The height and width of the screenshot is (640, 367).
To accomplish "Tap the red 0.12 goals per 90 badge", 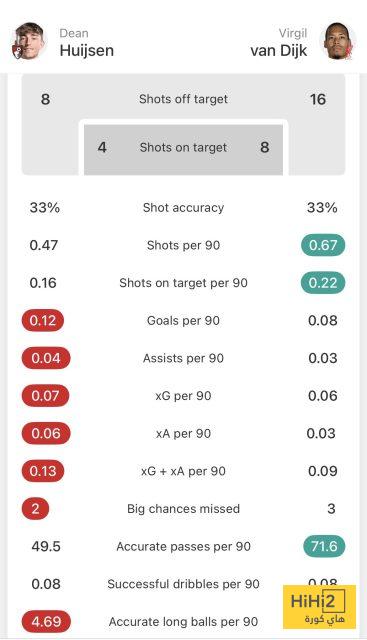I will [x=43, y=320].
